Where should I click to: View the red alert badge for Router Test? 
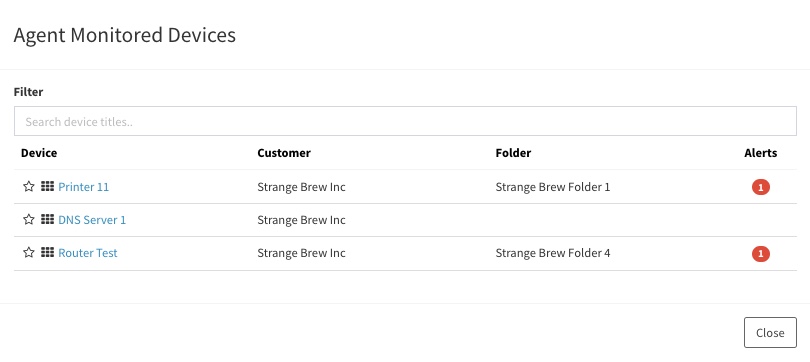[760, 254]
